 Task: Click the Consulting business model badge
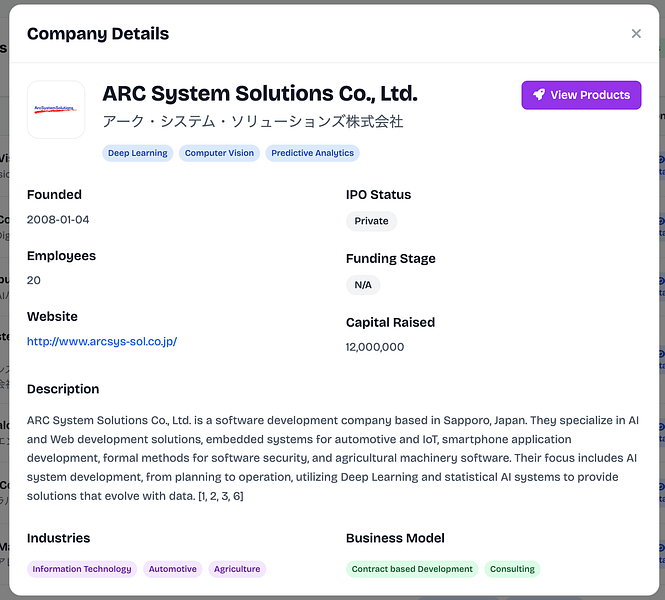point(512,569)
